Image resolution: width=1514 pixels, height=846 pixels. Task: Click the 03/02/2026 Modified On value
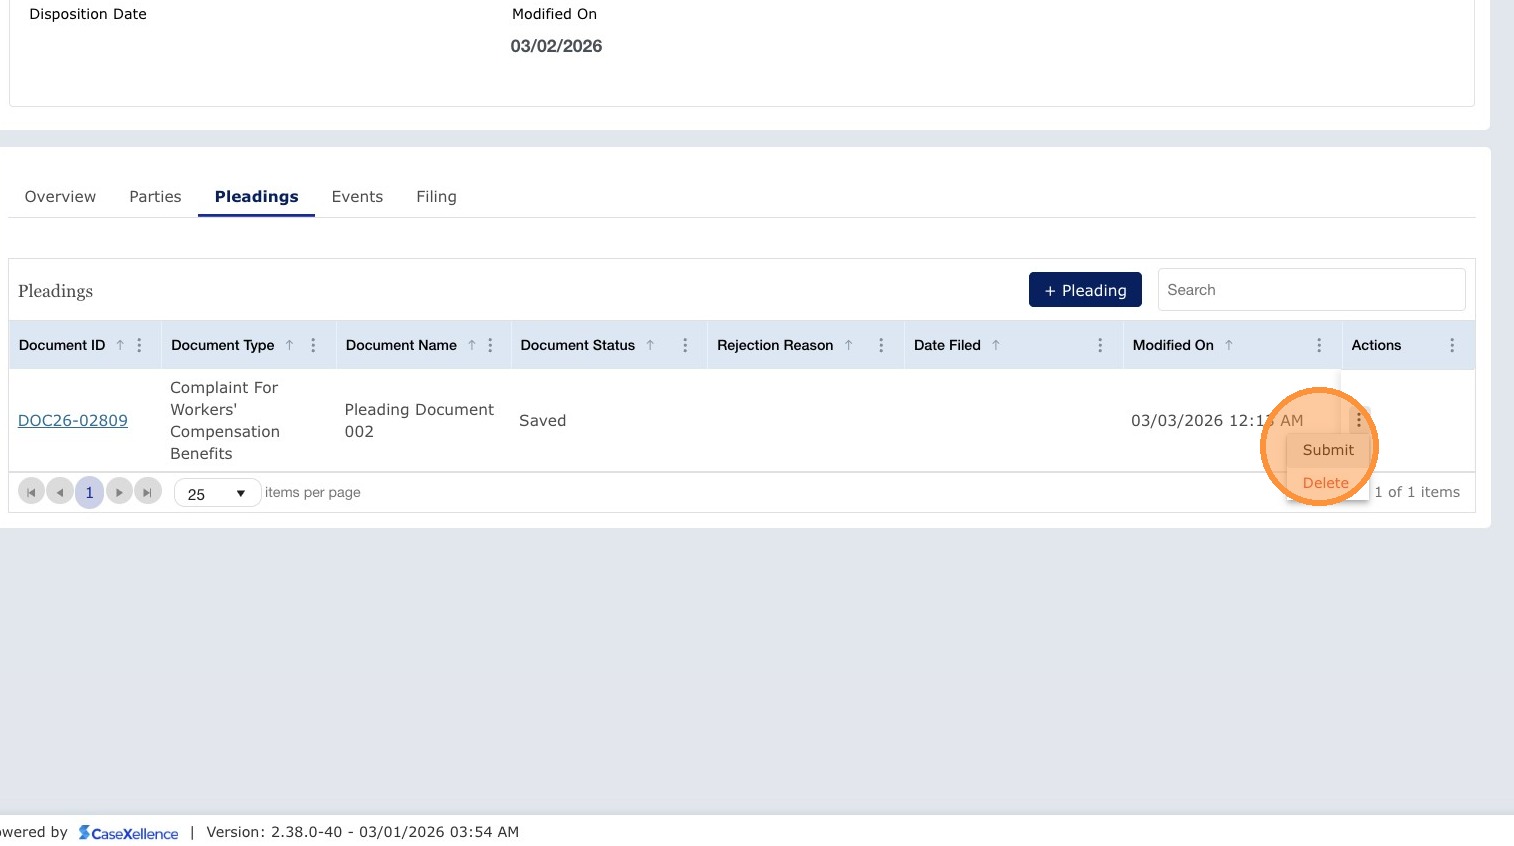[x=556, y=46]
